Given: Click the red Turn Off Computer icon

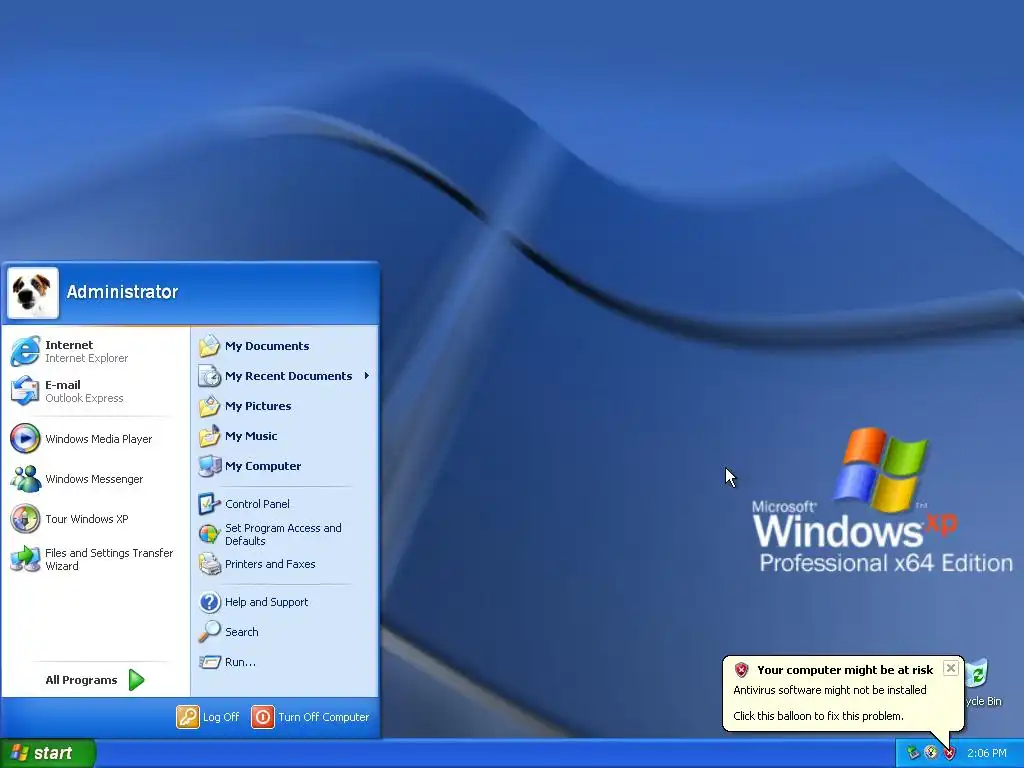Looking at the screenshot, I should click(263, 717).
